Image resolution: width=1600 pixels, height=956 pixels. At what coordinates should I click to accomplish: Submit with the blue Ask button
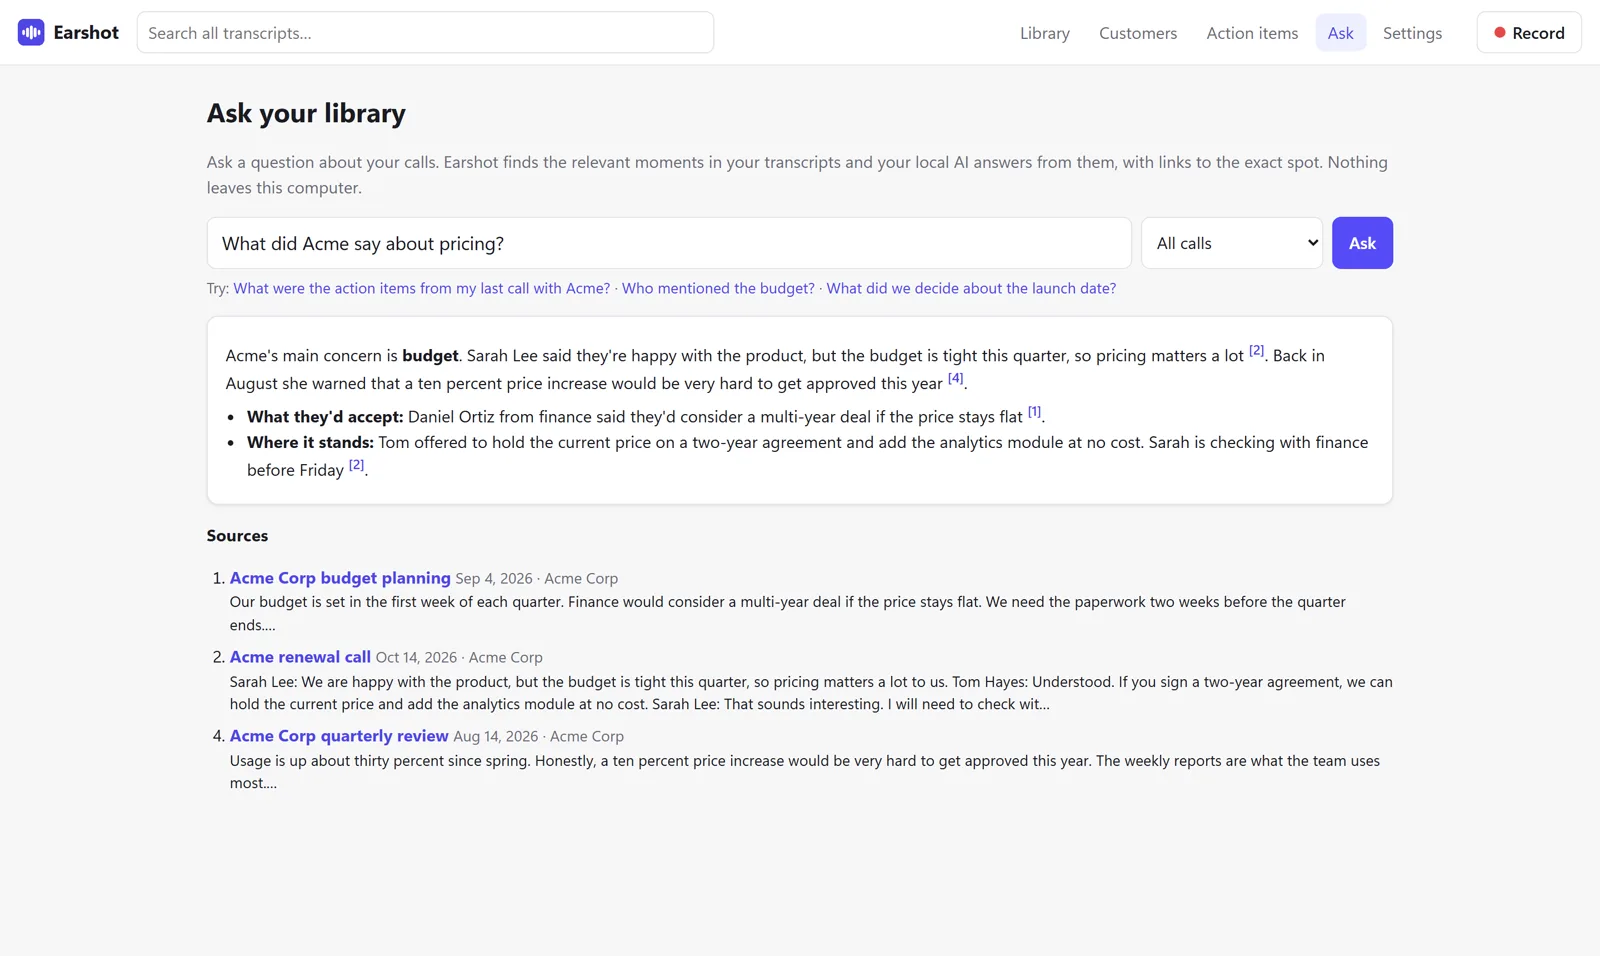(x=1362, y=243)
